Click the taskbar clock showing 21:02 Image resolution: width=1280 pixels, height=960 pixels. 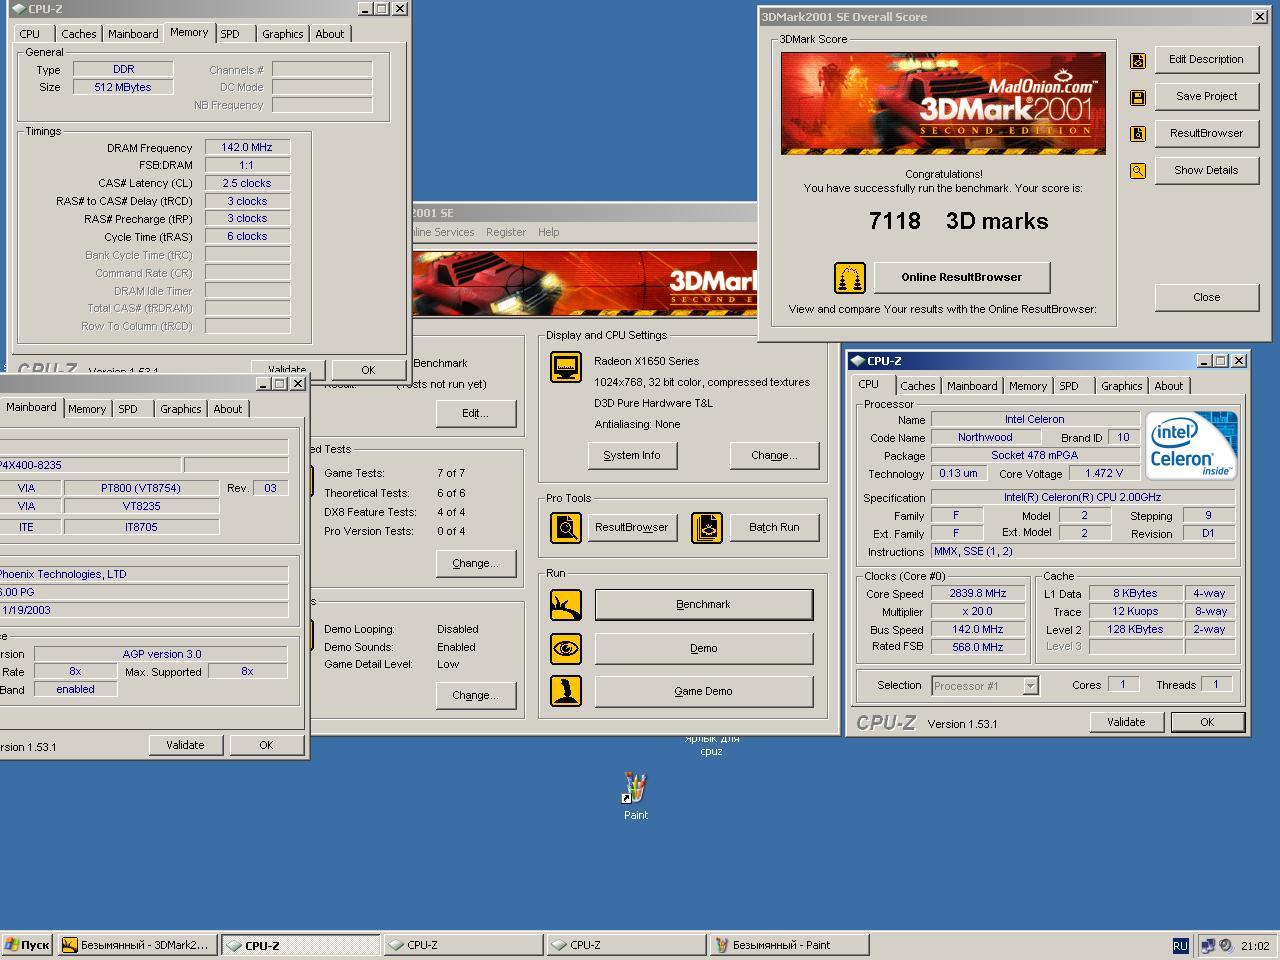point(1255,946)
